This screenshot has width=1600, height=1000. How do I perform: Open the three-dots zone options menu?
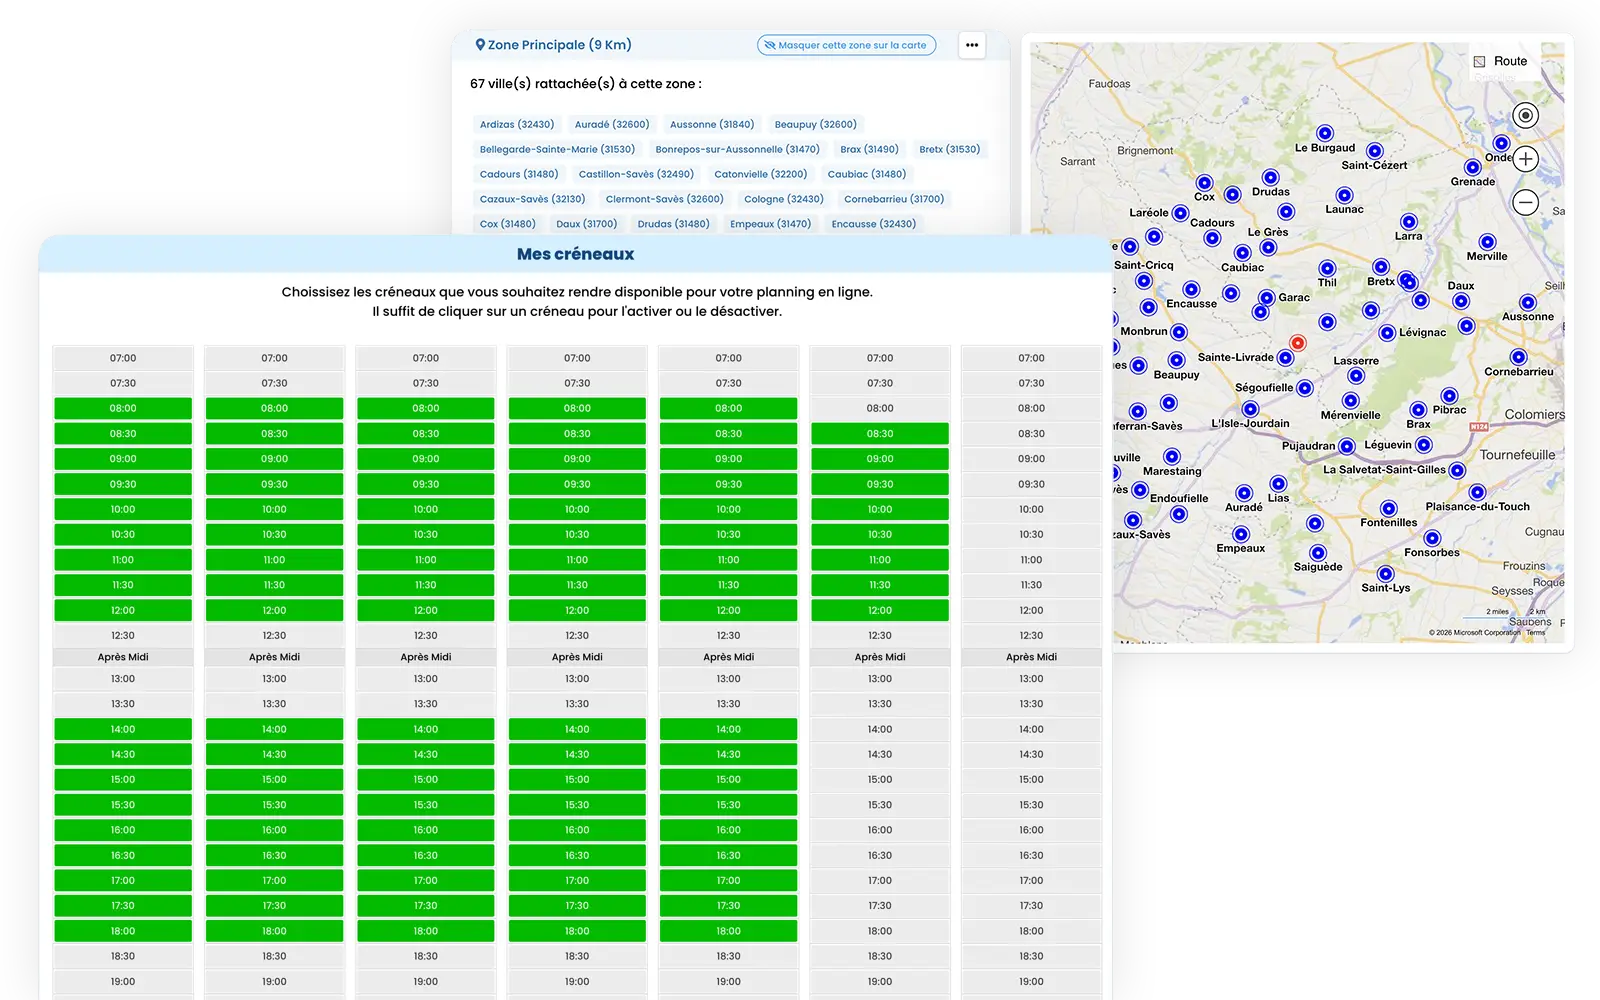[972, 45]
